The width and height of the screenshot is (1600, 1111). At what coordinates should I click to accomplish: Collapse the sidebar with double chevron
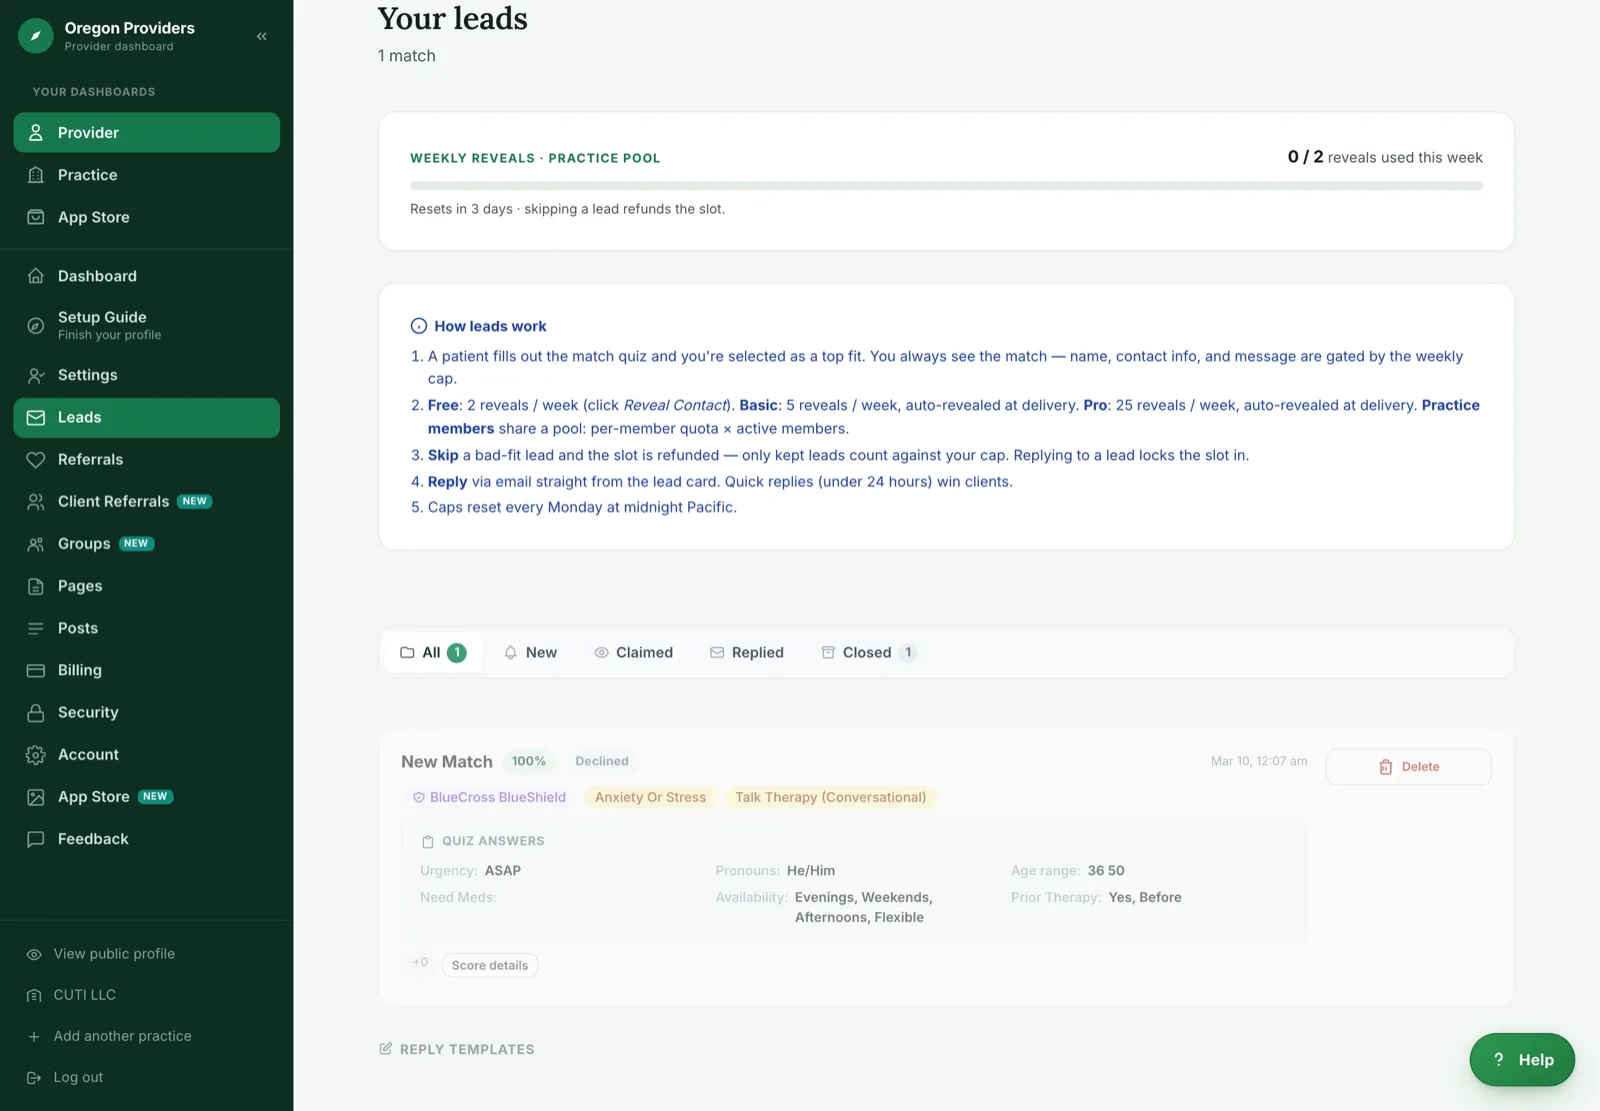262,36
